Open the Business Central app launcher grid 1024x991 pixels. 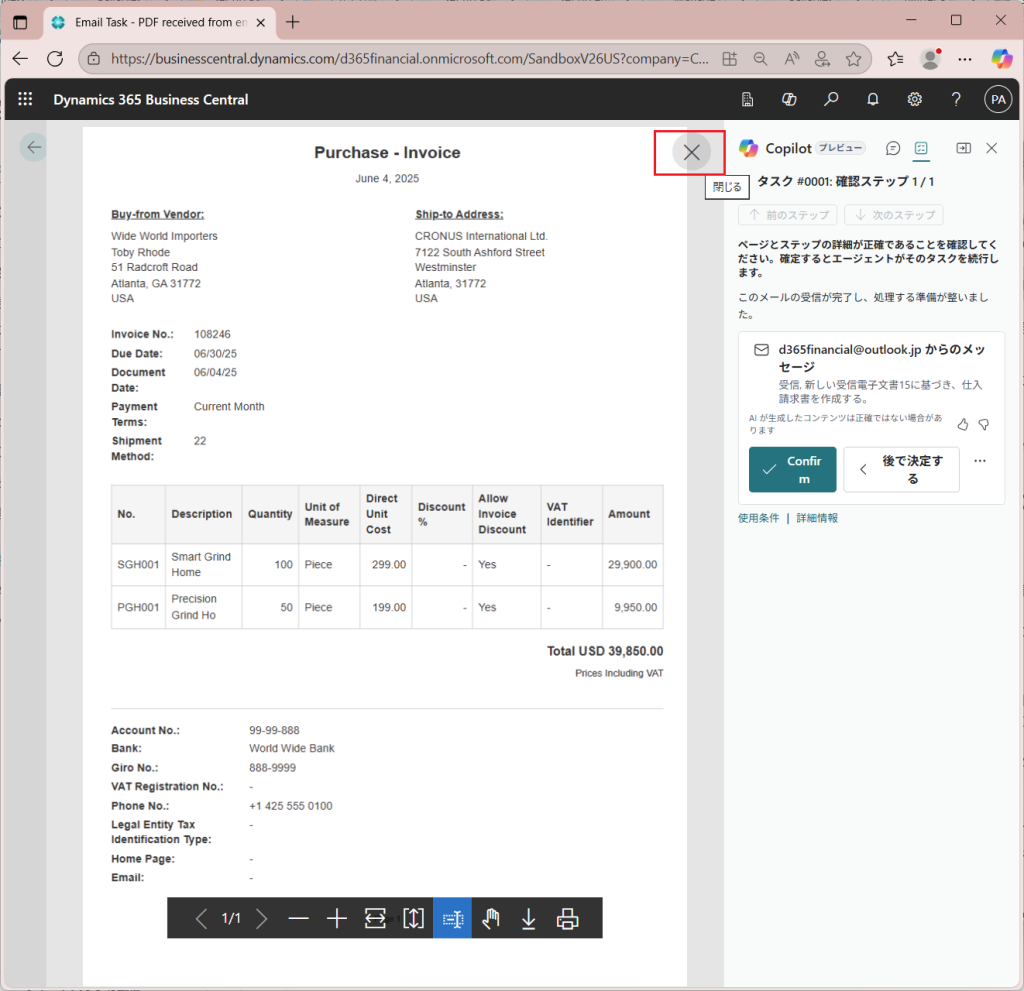[x=25, y=99]
